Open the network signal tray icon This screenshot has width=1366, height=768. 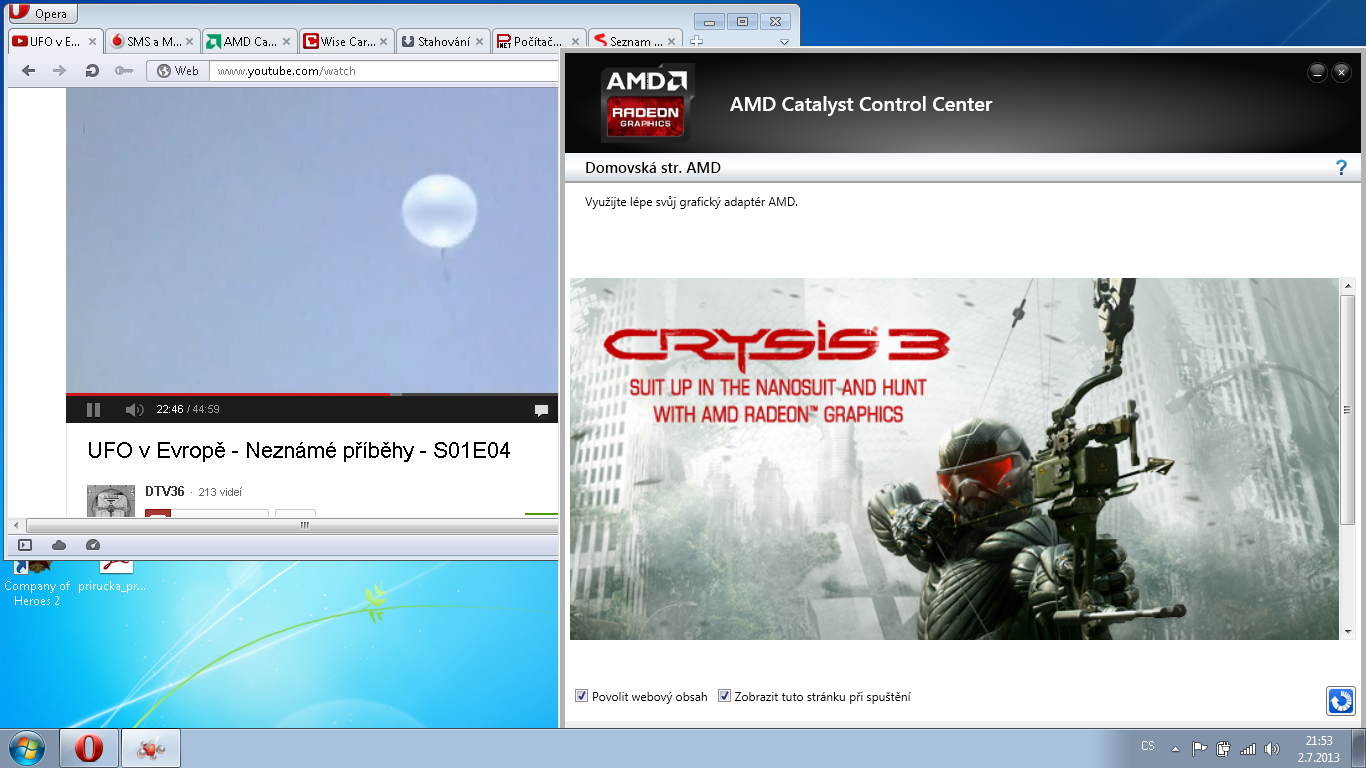(1247, 748)
